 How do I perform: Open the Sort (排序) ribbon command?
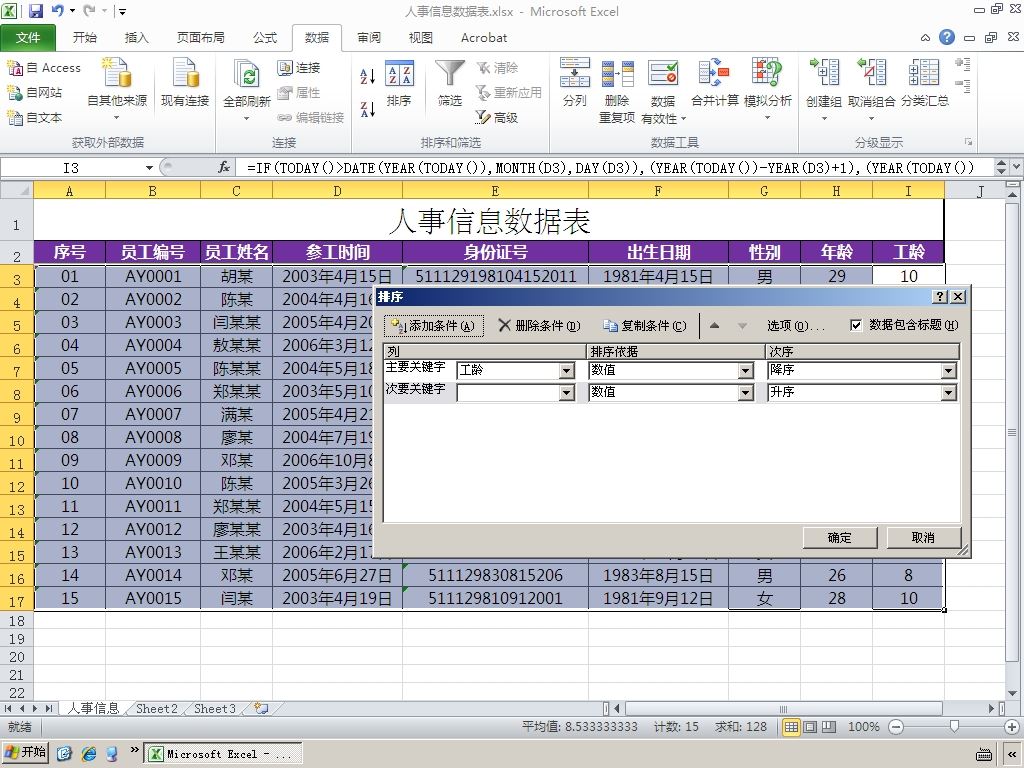pyautogui.click(x=399, y=84)
